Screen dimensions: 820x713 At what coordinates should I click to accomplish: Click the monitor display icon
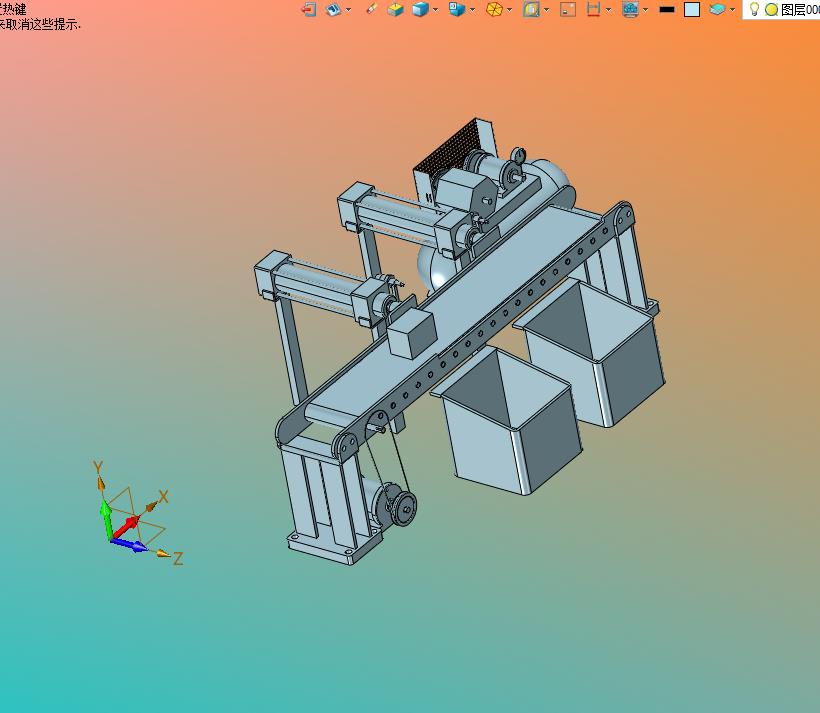point(631,9)
